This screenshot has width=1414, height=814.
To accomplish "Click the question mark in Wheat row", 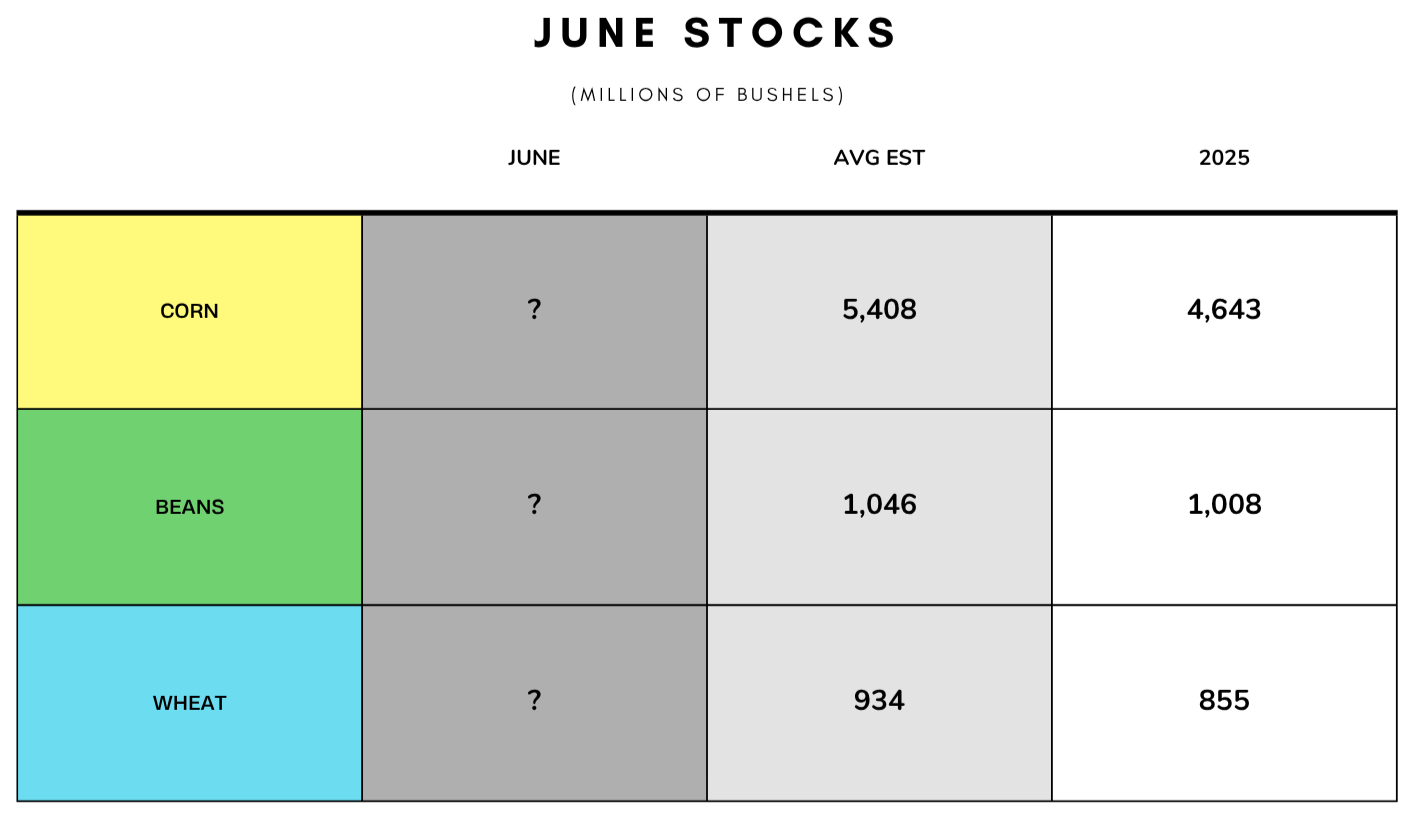I will coord(534,700).
